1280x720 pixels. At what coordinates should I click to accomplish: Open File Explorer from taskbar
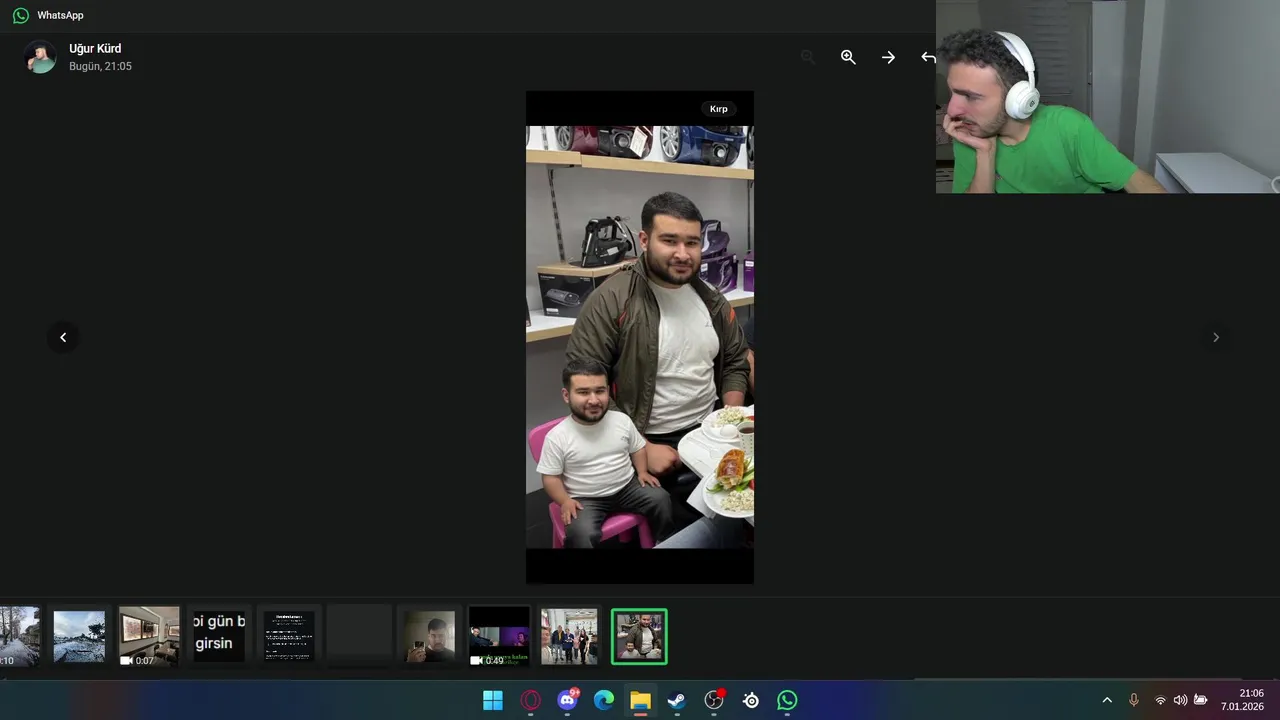[x=640, y=700]
